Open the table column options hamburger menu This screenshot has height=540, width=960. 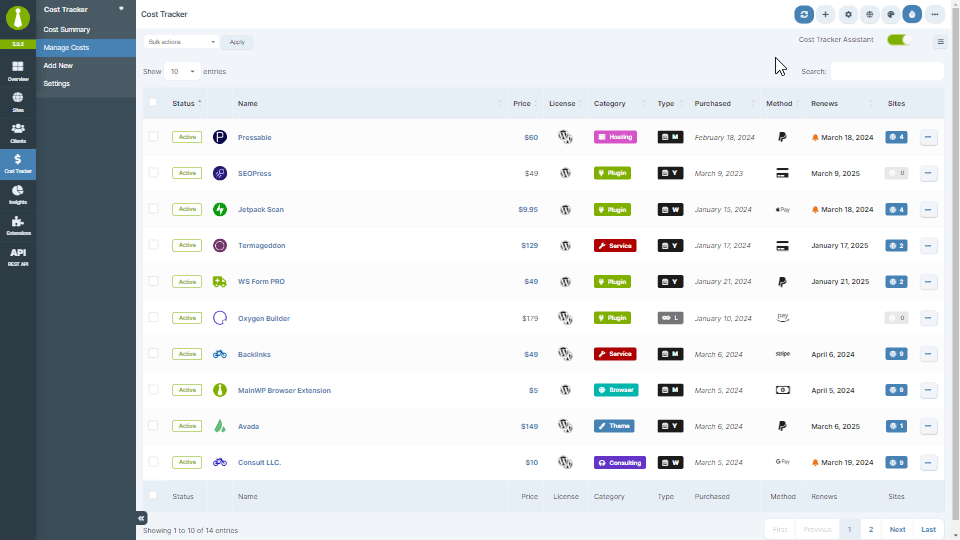coord(940,42)
